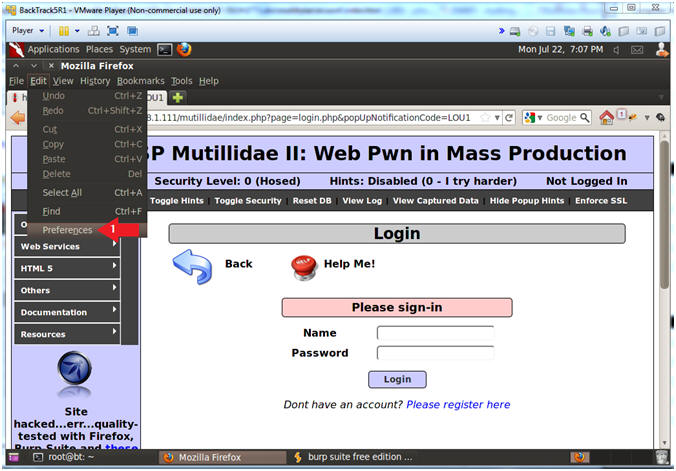Open the list-all-tabs dropdown arrow

(x=661, y=97)
